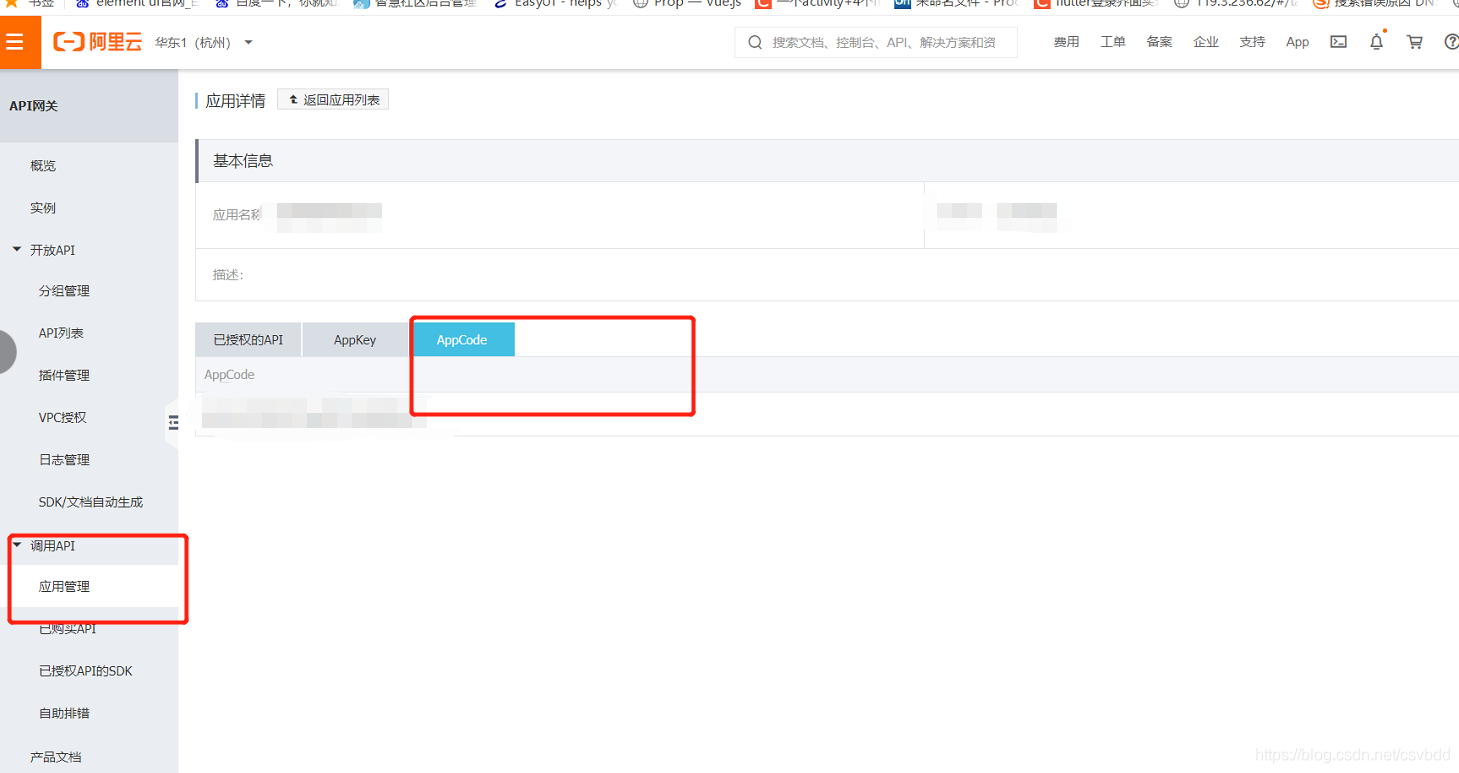The width and height of the screenshot is (1459, 773).
Task: Open the Cloud Shell terminal icon
Action: click(1338, 42)
